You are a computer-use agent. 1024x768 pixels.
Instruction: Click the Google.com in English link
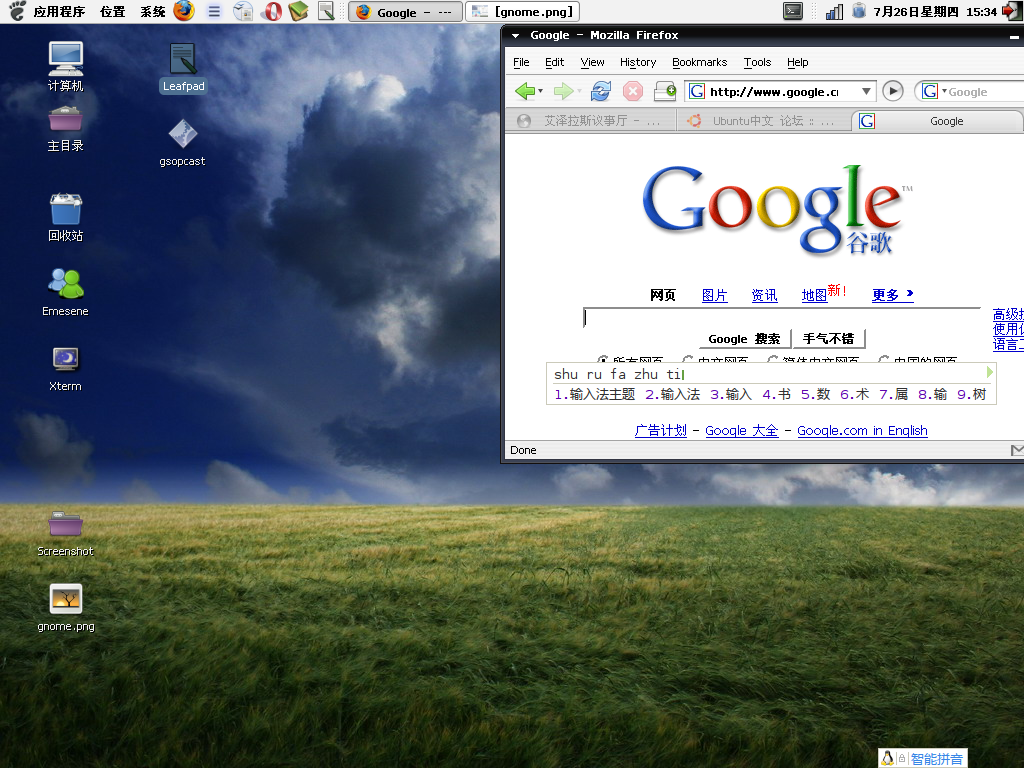pyautogui.click(x=862, y=430)
